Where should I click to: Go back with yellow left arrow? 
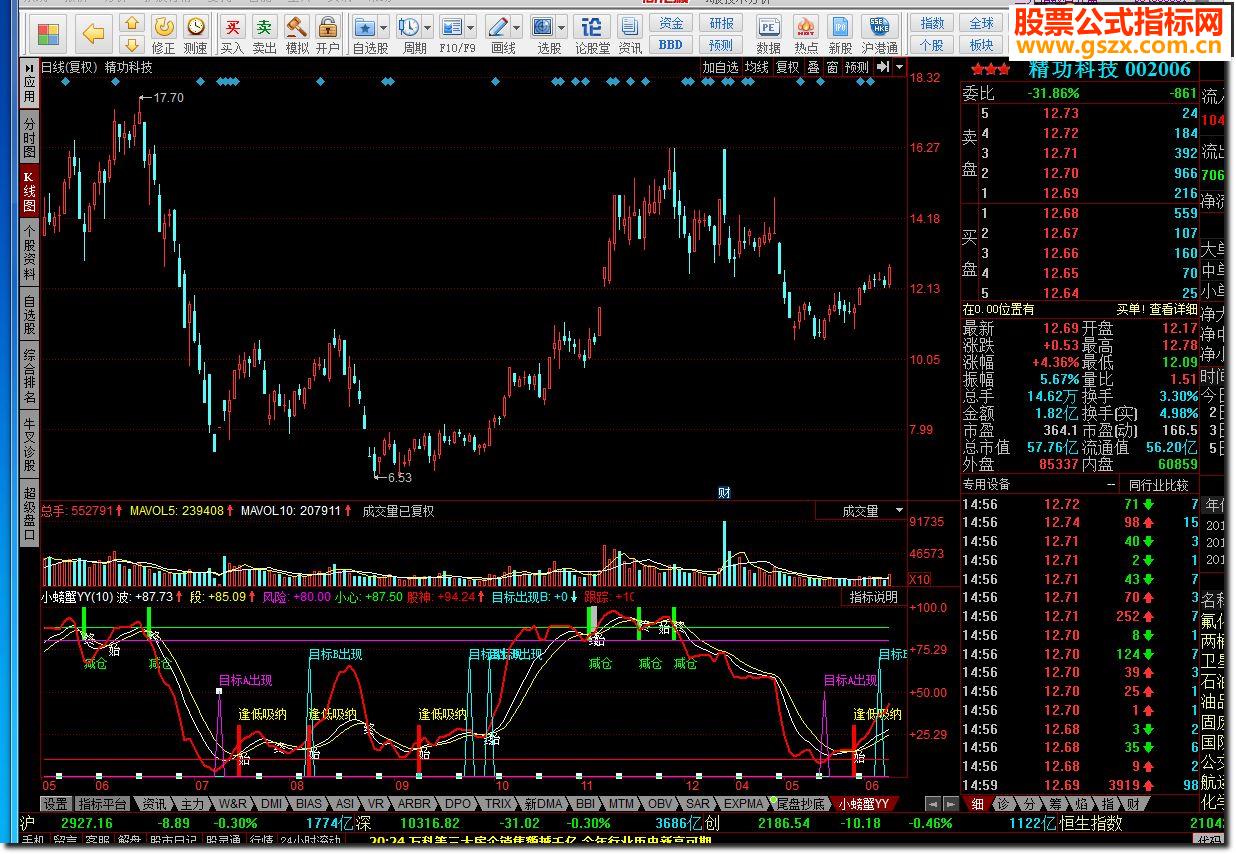[x=94, y=35]
